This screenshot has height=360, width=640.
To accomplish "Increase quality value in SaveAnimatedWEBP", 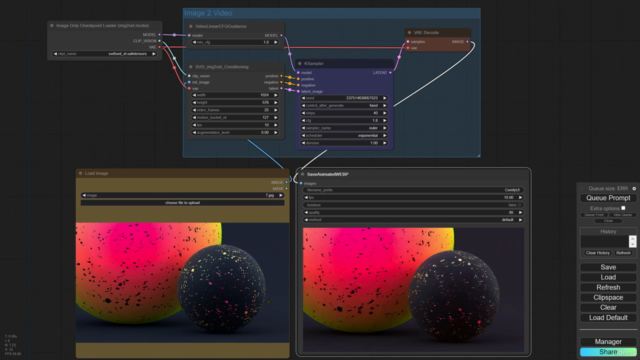I will click(520, 212).
